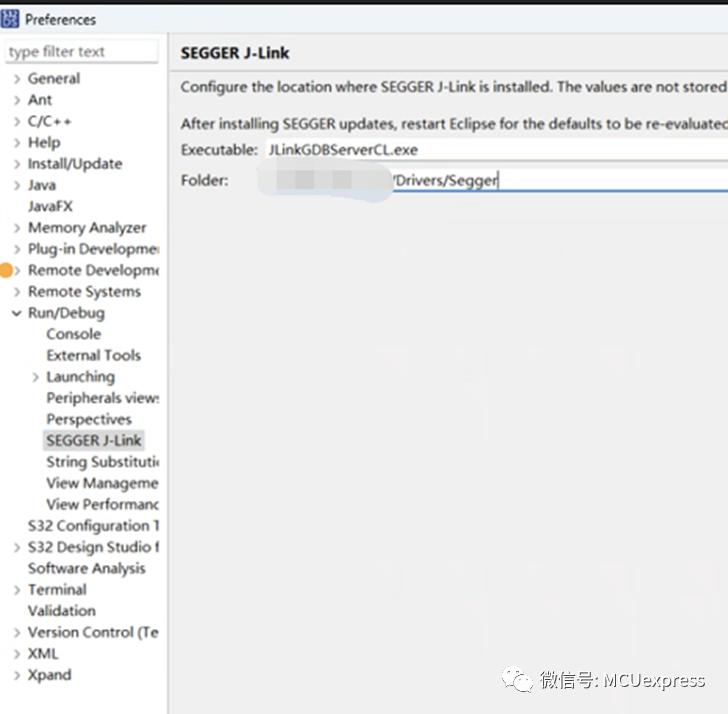
Task: Expand Install/Update node arrow
Action: click(17, 164)
